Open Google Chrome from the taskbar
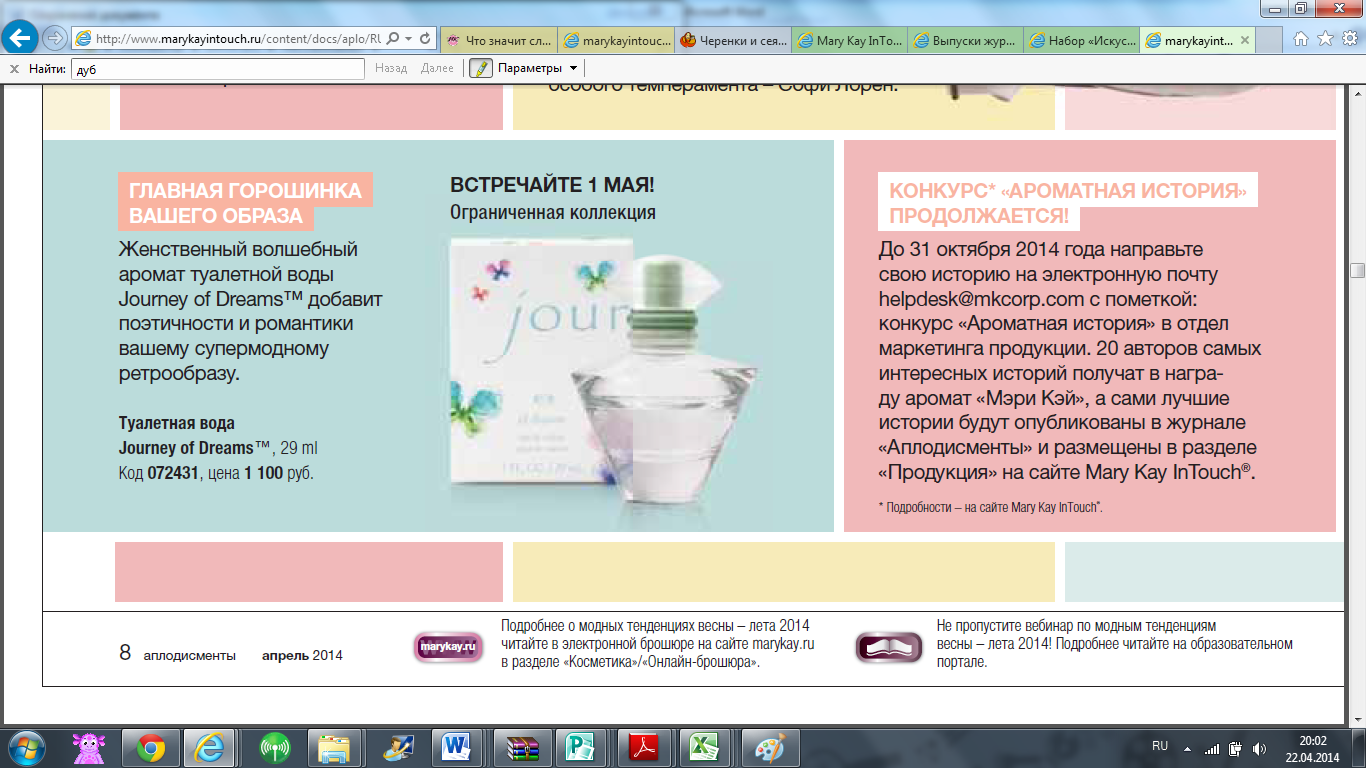Screen dimensions: 1366x768 point(151,747)
